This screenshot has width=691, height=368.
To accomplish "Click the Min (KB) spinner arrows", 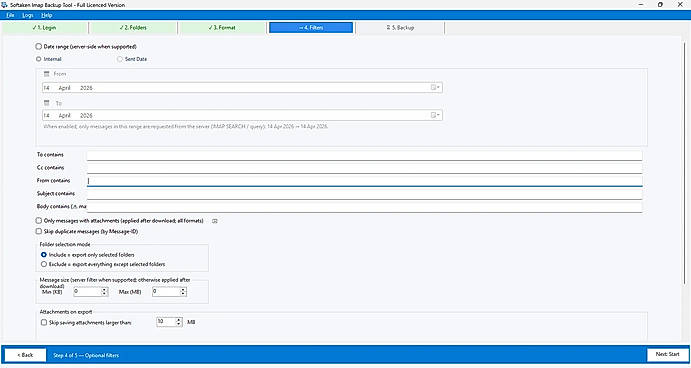I will (x=104, y=291).
